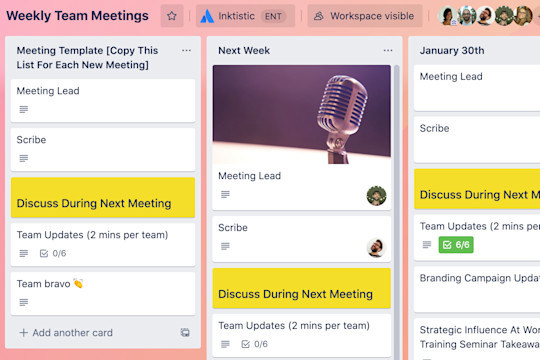The image size is (540, 360).
Task: Click the January 30th list title
Action: (452, 51)
